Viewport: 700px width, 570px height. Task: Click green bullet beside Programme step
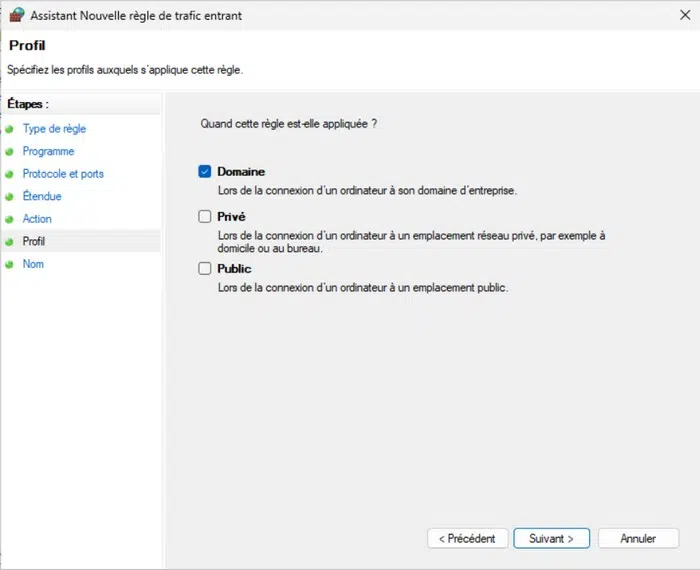(10, 152)
